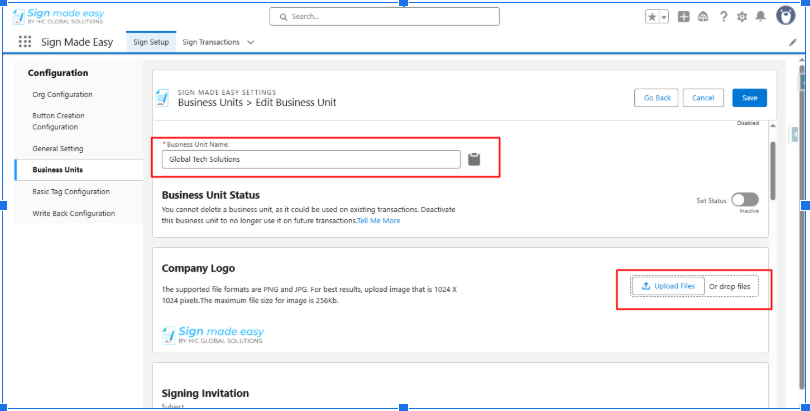Click inside the global Search box
The image size is (810, 411).
(x=384, y=17)
